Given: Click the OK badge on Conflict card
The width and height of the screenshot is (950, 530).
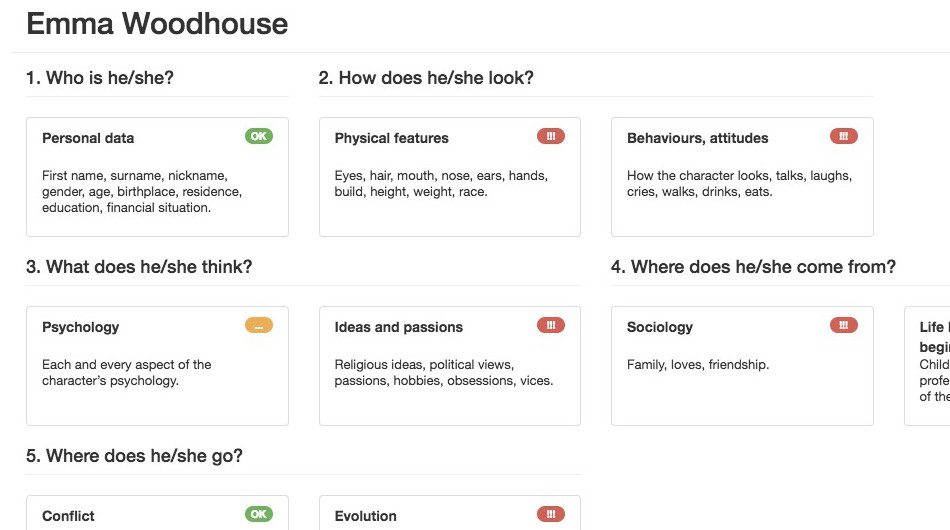Looking at the screenshot, I should [x=259, y=514].
